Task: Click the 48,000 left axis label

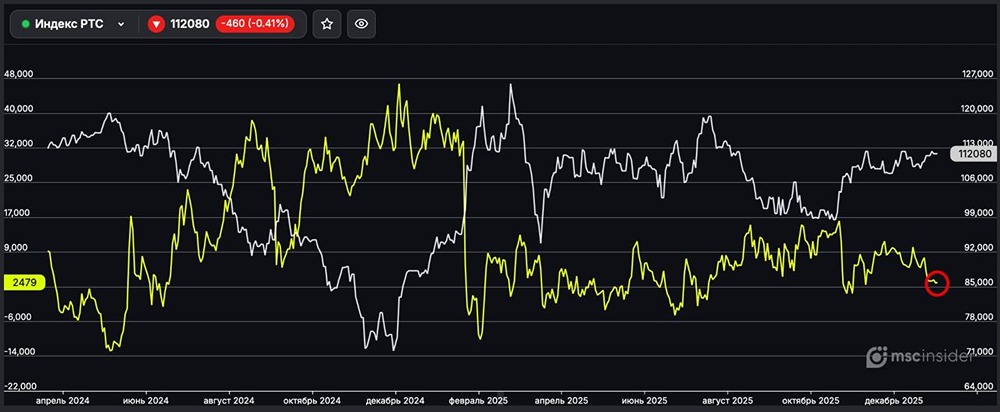Action: point(18,74)
